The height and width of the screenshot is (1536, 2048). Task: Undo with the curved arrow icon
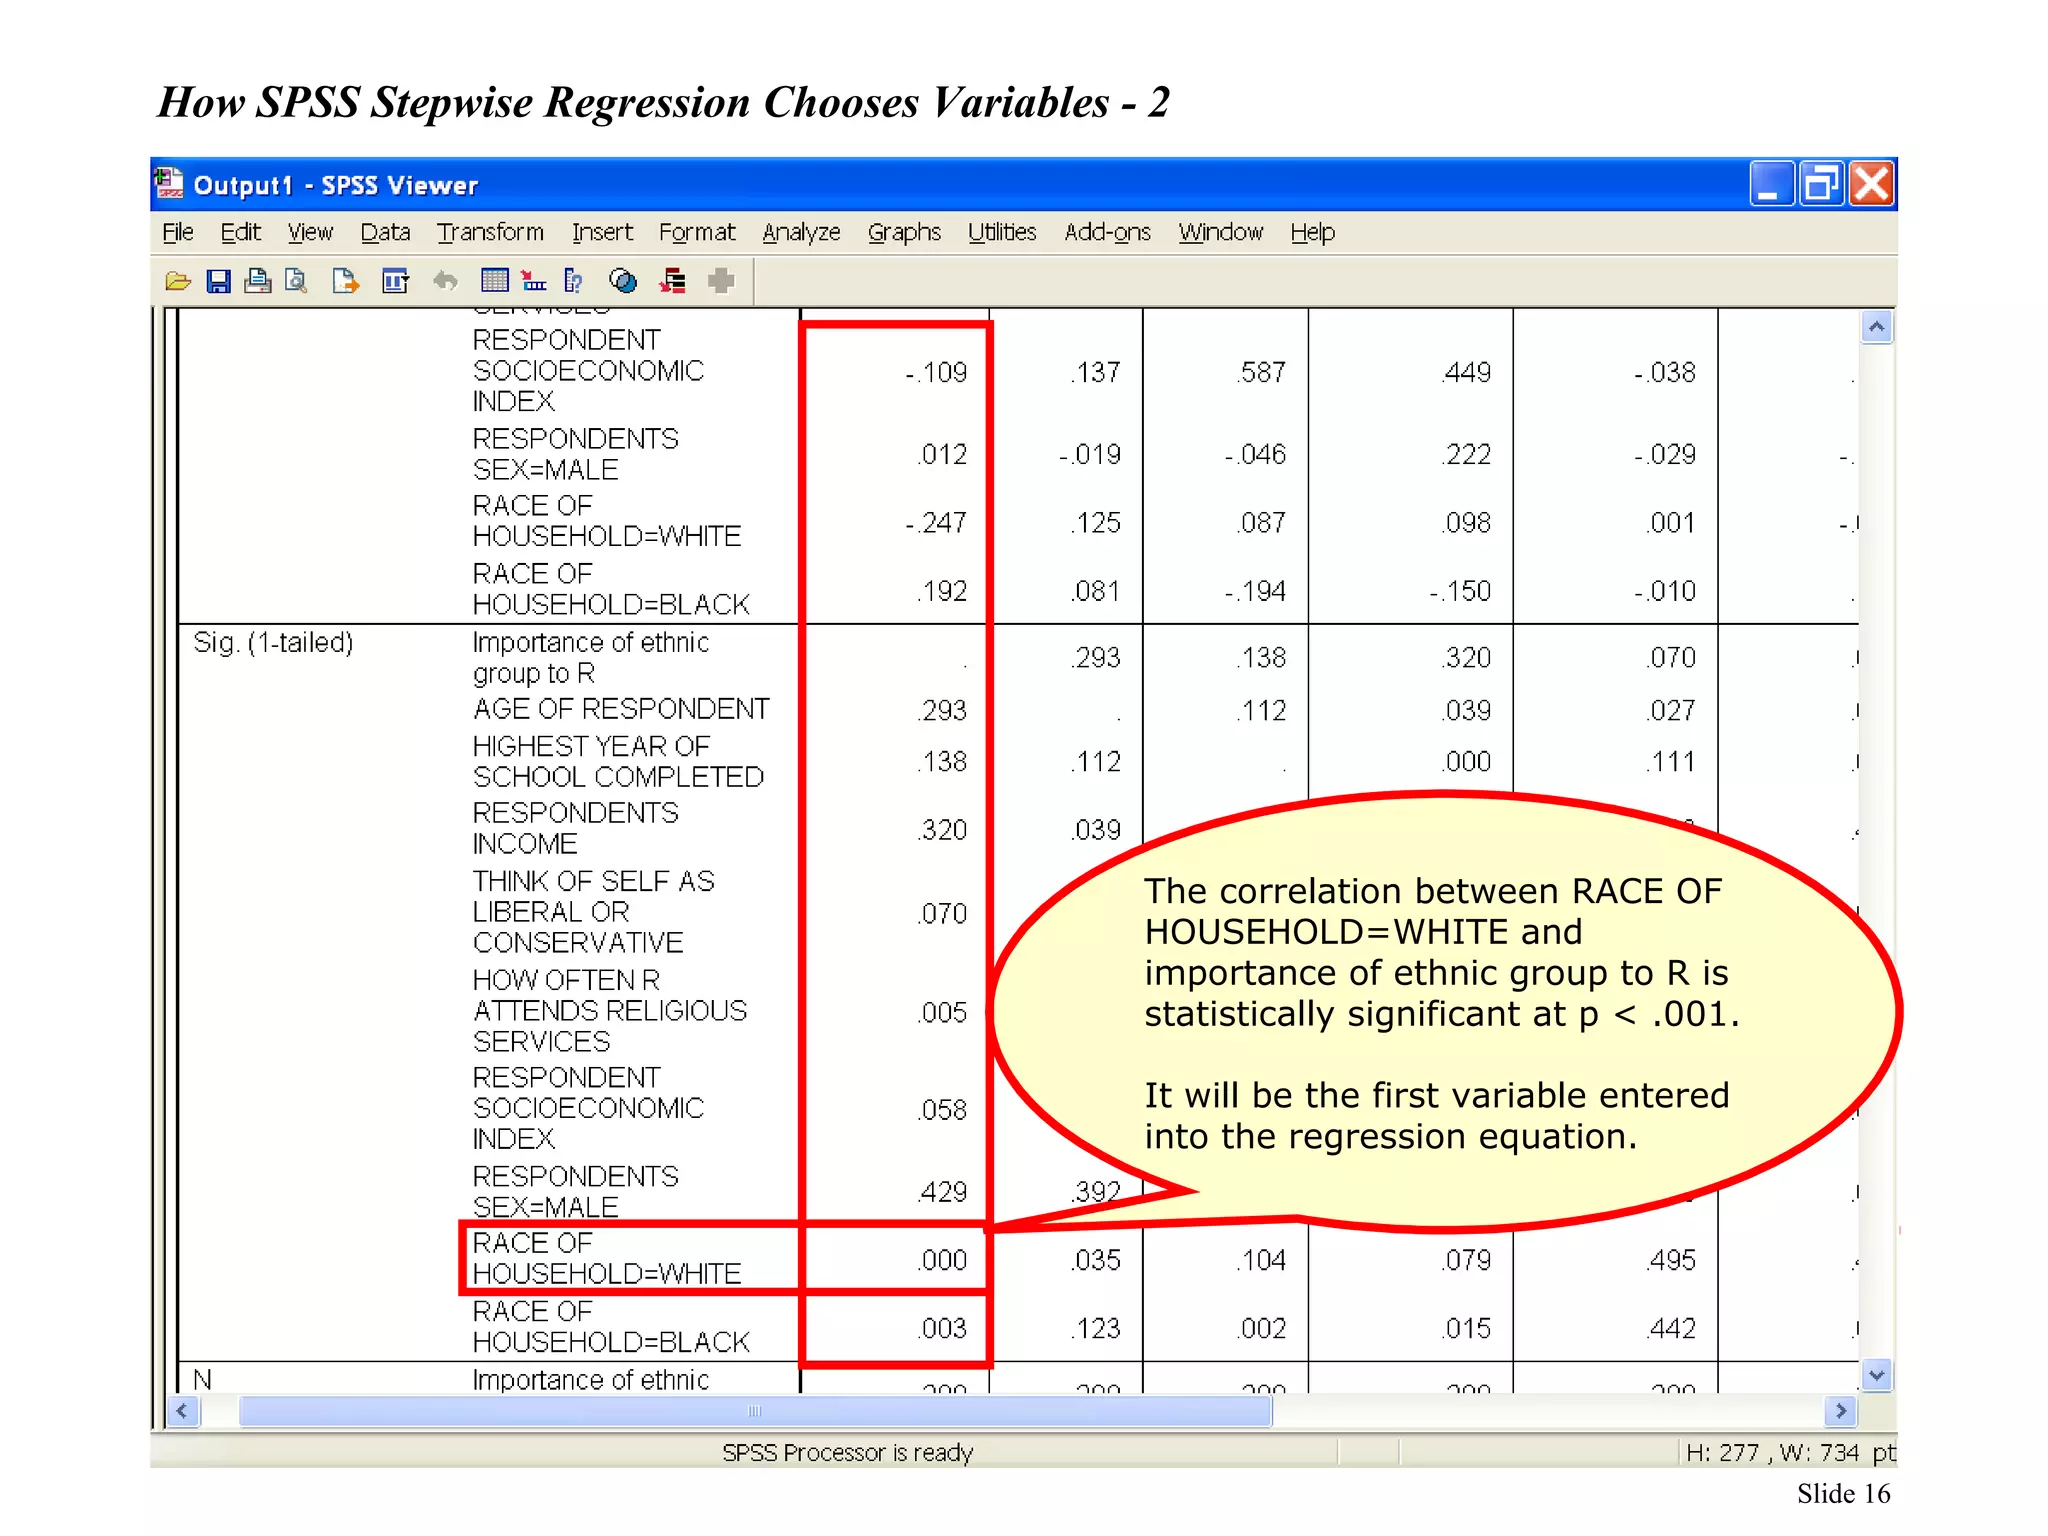[445, 281]
